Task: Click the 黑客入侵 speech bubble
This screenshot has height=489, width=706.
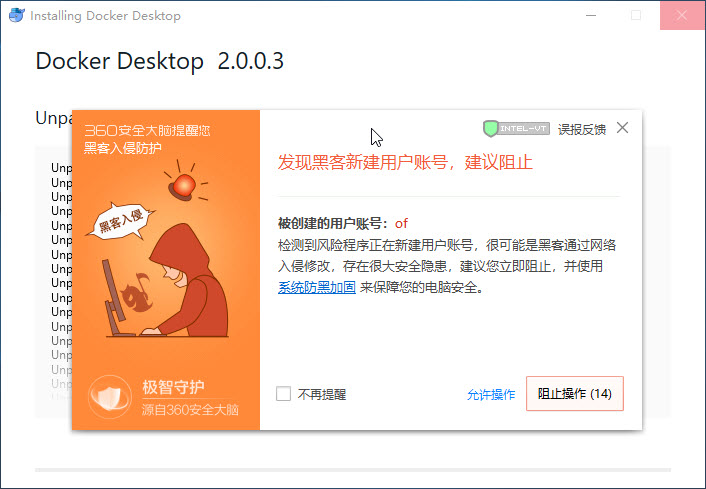Action: coord(121,221)
